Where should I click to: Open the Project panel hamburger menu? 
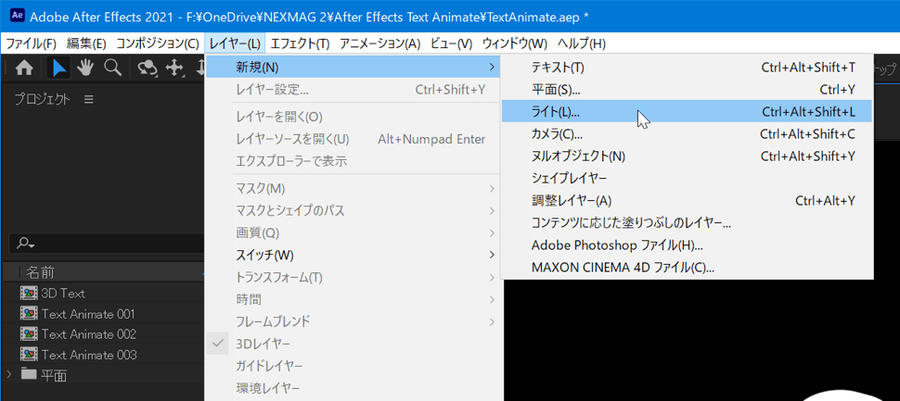(88, 99)
